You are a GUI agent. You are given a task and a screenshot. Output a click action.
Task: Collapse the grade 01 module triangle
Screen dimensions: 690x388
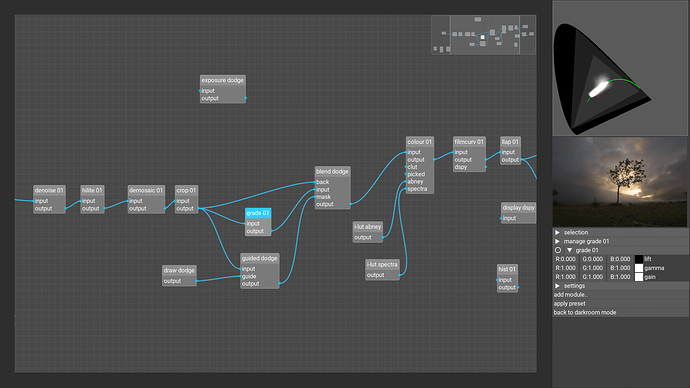point(569,250)
